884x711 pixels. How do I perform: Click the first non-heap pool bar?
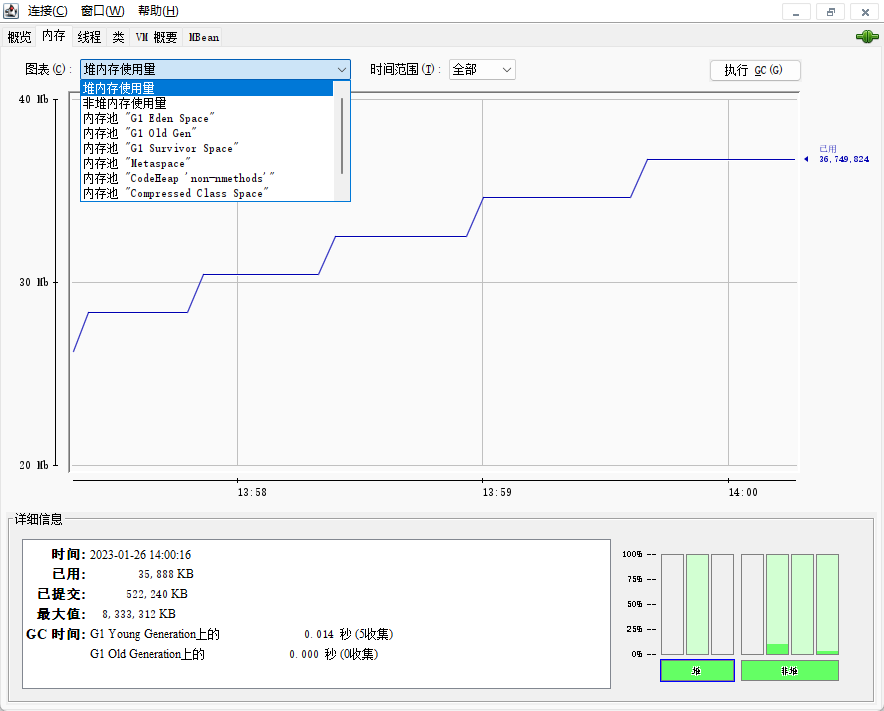[x=752, y=604]
